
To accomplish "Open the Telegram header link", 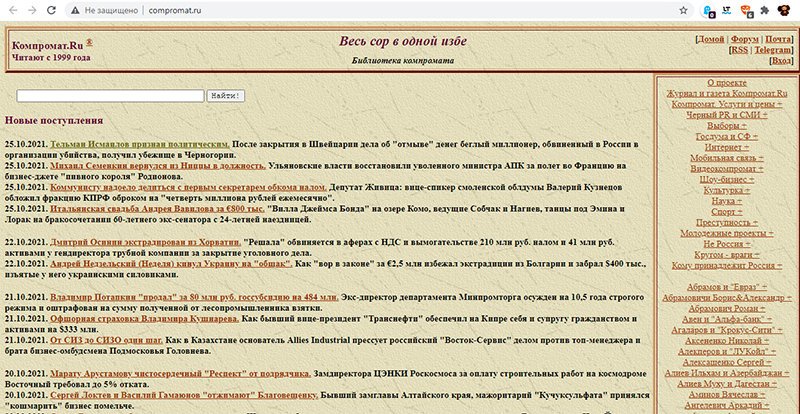I will point(772,50).
